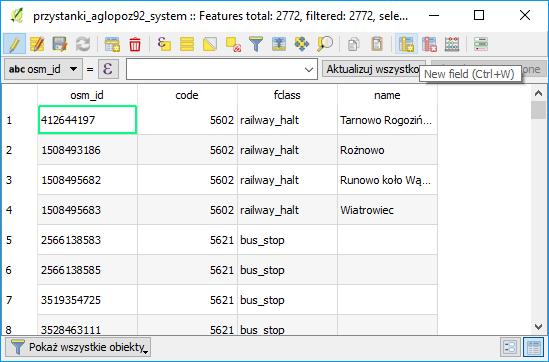Open expression dialog epsilon button
549x362 pixels.
(108, 69)
